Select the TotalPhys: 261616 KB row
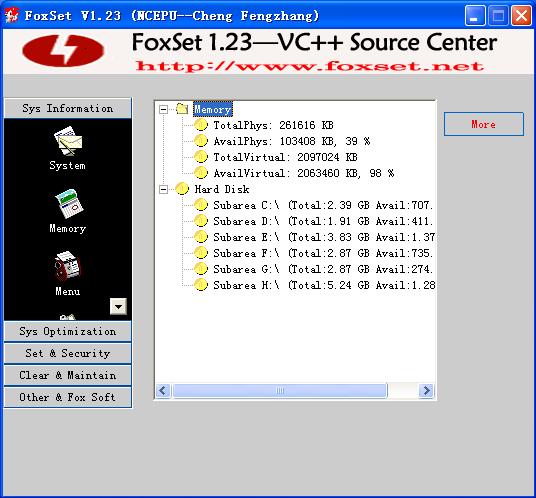The height and width of the screenshot is (498, 536). [x=273, y=125]
